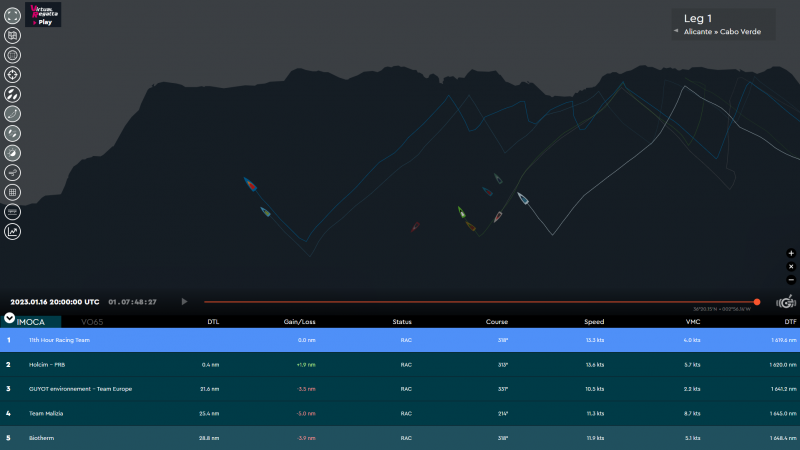Click the replay speed icon beside timeline
Screen dimensions: 800x450
(786, 302)
